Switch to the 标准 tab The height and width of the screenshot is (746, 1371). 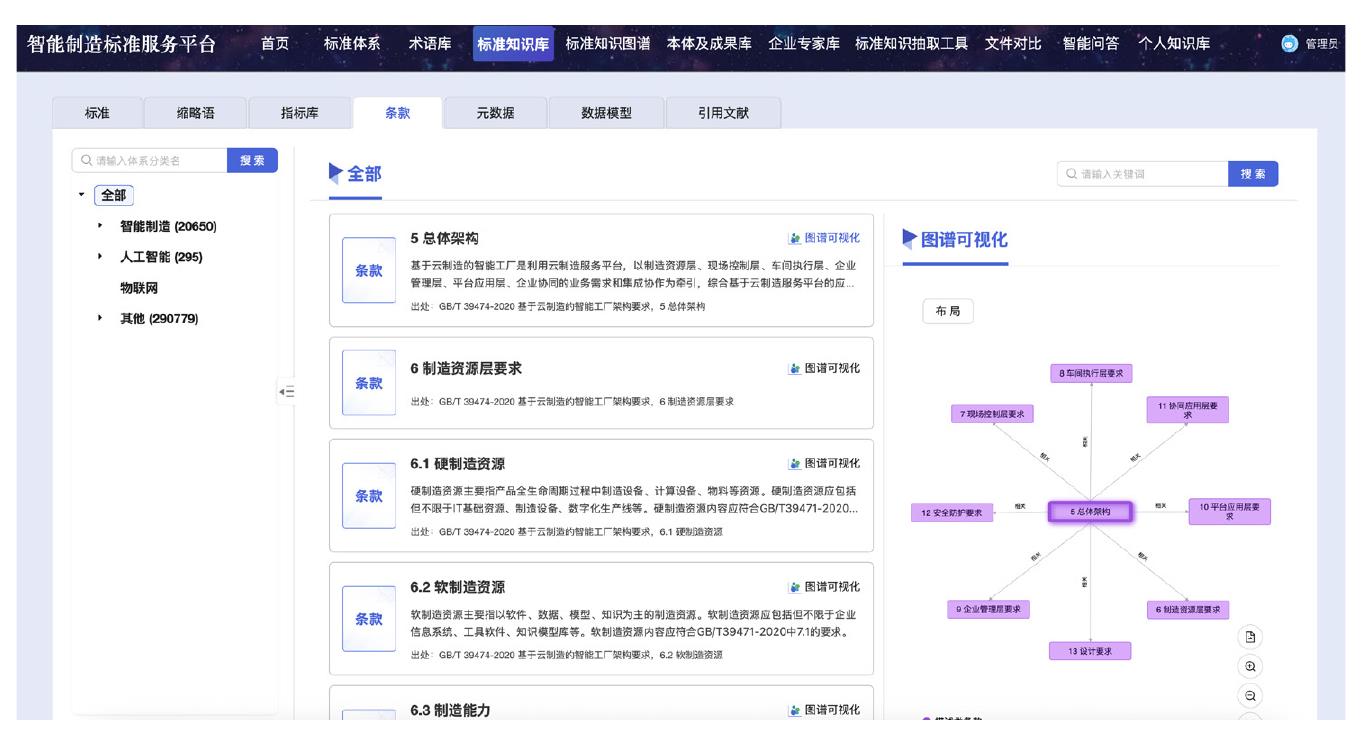click(98, 113)
